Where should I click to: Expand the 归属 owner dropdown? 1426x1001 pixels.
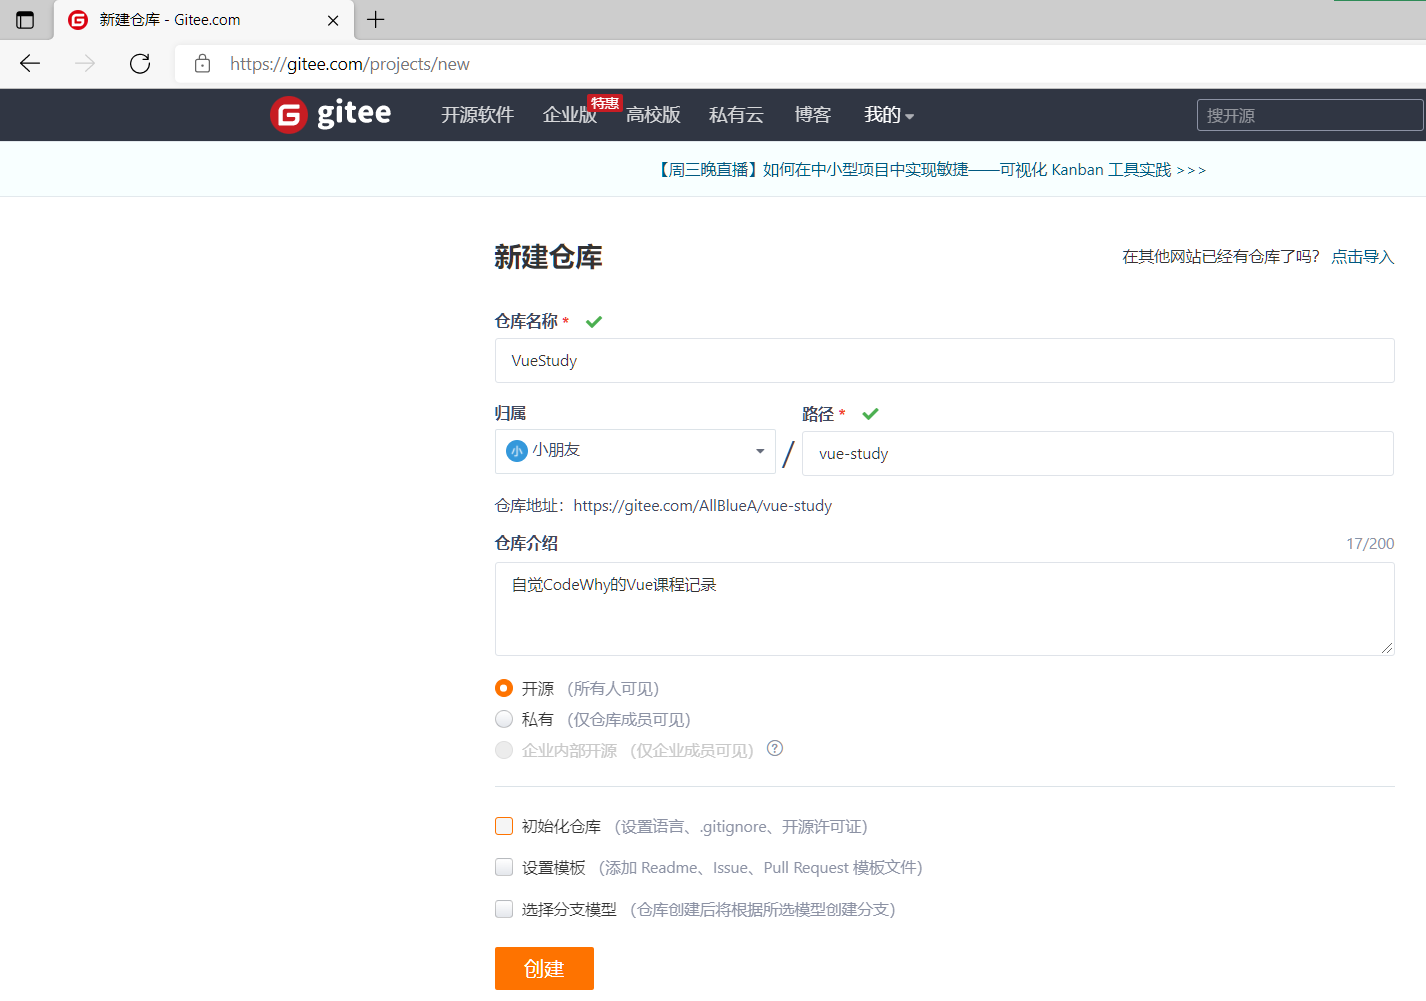pyautogui.click(x=759, y=451)
